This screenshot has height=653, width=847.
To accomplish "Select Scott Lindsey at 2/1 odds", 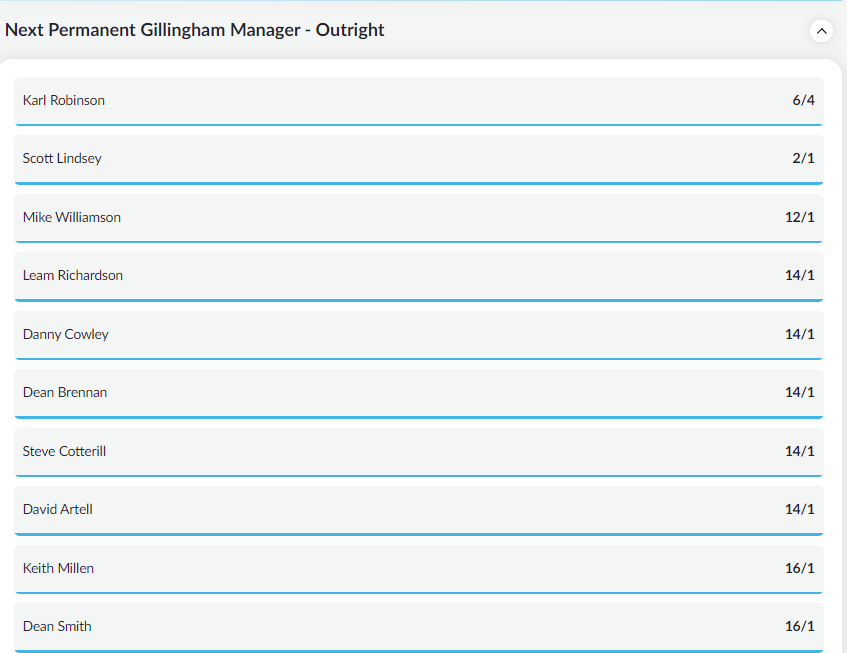I will [419, 159].
